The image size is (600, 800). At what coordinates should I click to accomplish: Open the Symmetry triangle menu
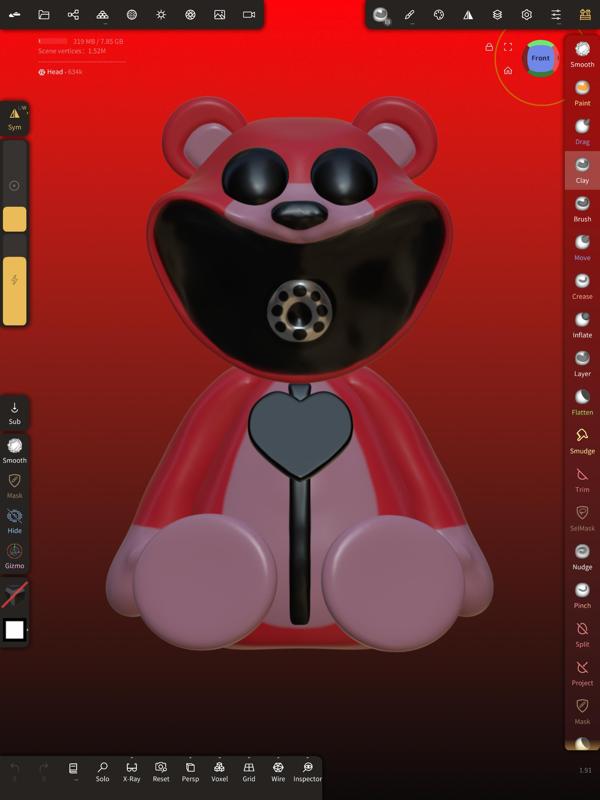click(468, 14)
